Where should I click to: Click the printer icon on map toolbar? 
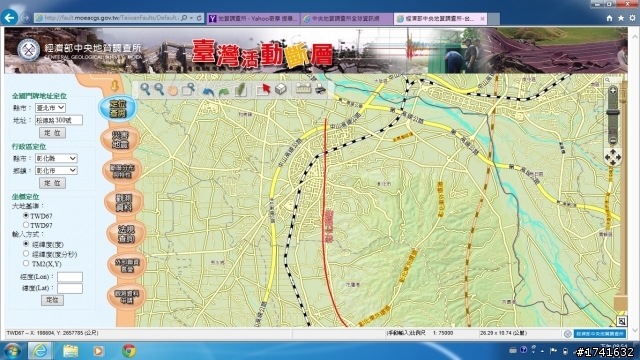[320, 89]
